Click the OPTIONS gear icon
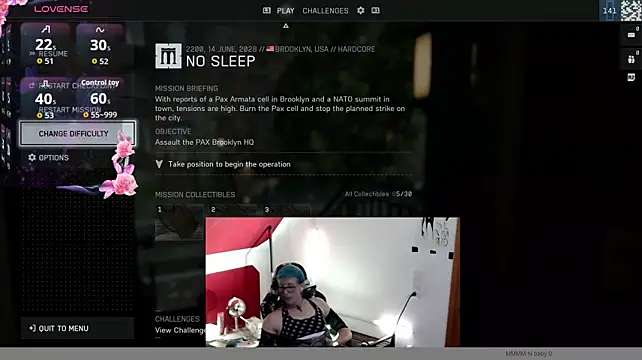The image size is (642, 360). [x=32, y=157]
